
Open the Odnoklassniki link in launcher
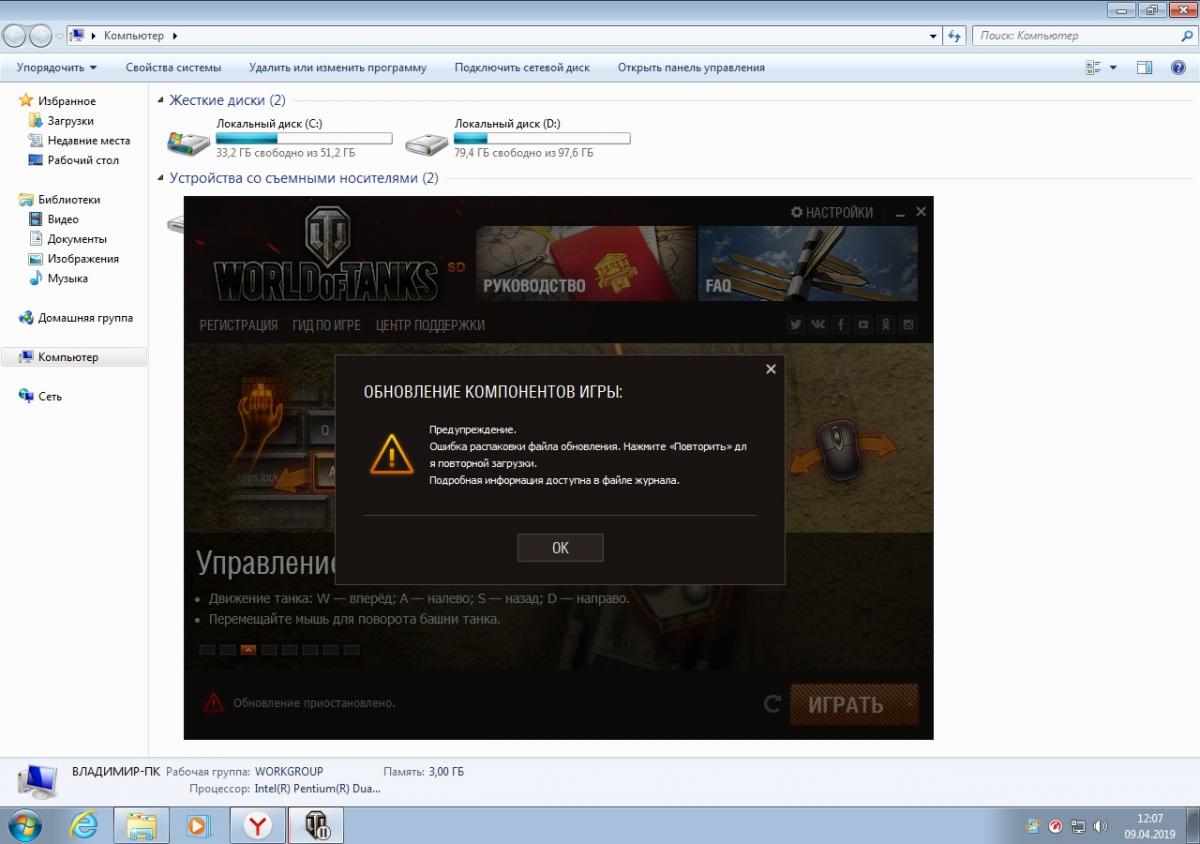(886, 324)
